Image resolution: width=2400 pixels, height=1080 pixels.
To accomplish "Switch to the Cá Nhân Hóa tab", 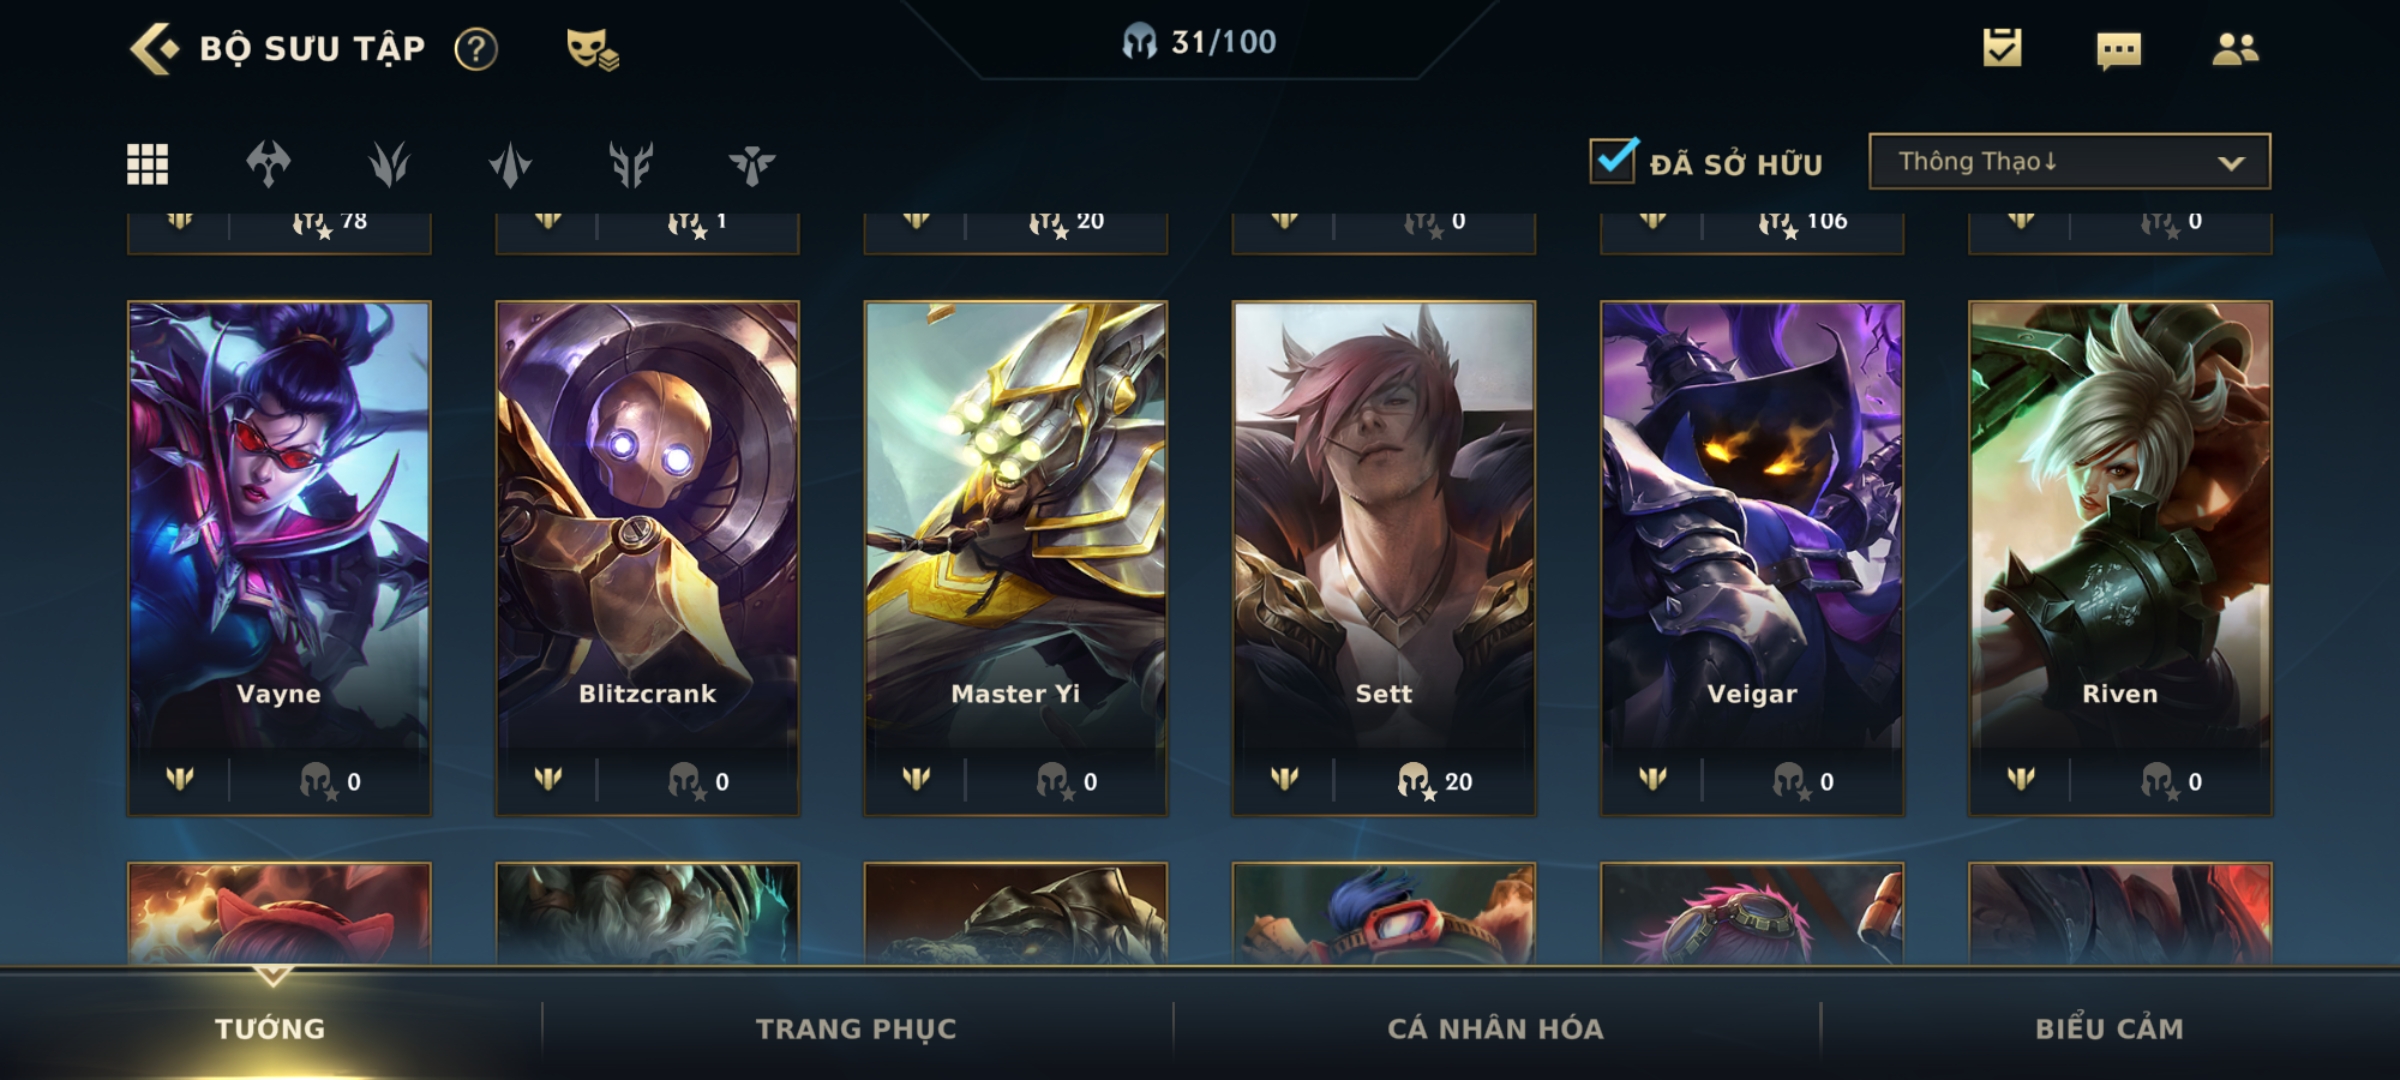I will [x=1495, y=1028].
